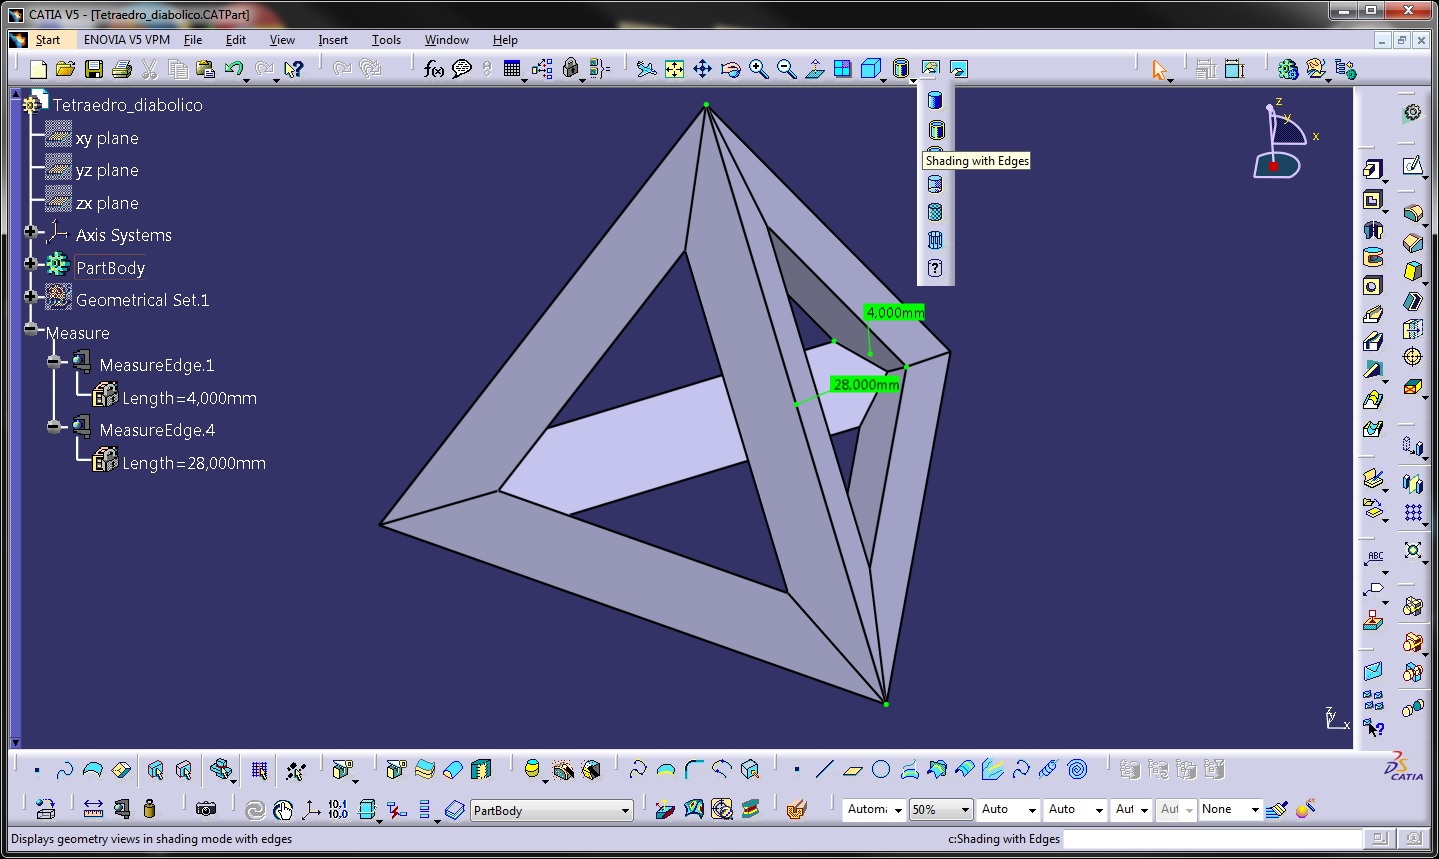Switch to plain Shading view mode

click(935, 101)
